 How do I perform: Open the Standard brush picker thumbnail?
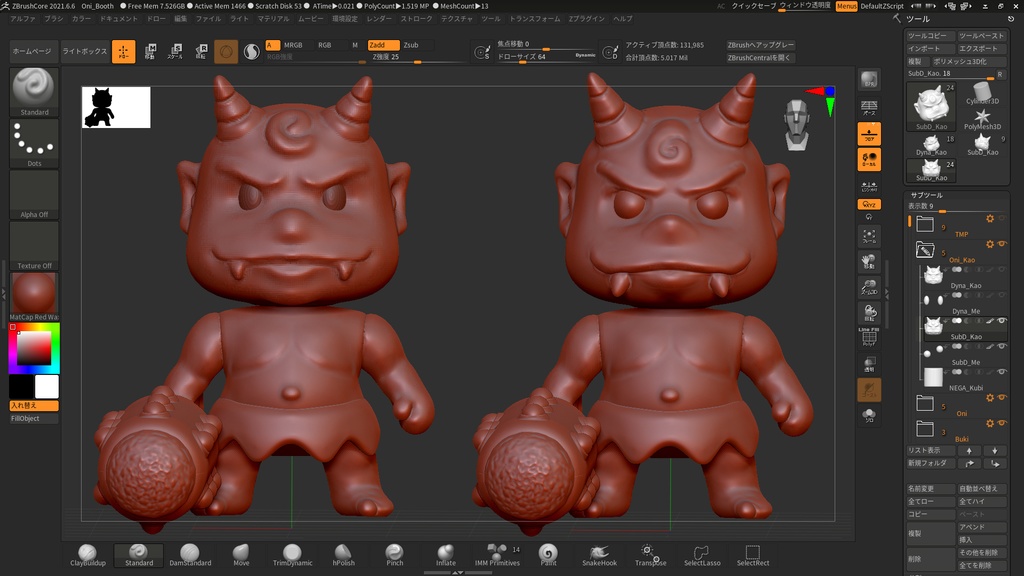(x=34, y=92)
